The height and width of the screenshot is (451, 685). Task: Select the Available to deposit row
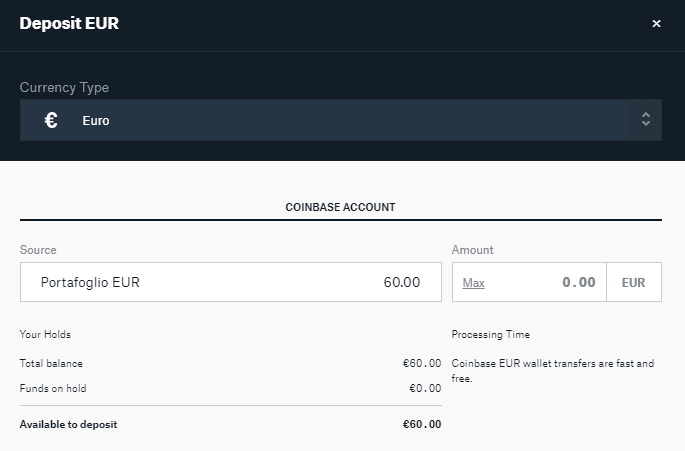(x=231, y=424)
